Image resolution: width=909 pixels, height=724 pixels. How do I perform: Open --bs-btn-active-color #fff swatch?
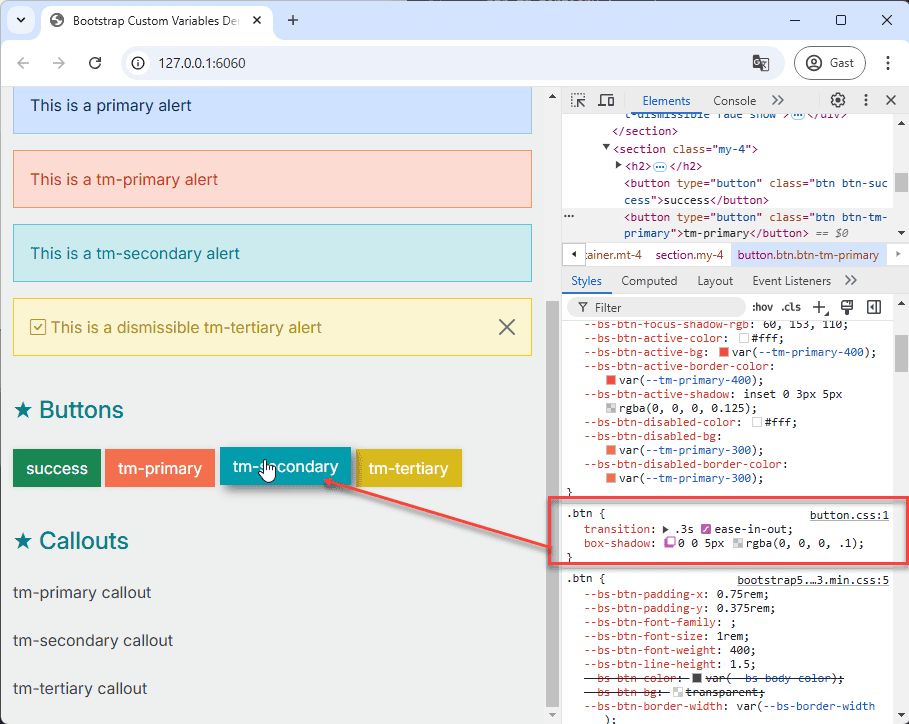pos(744,339)
